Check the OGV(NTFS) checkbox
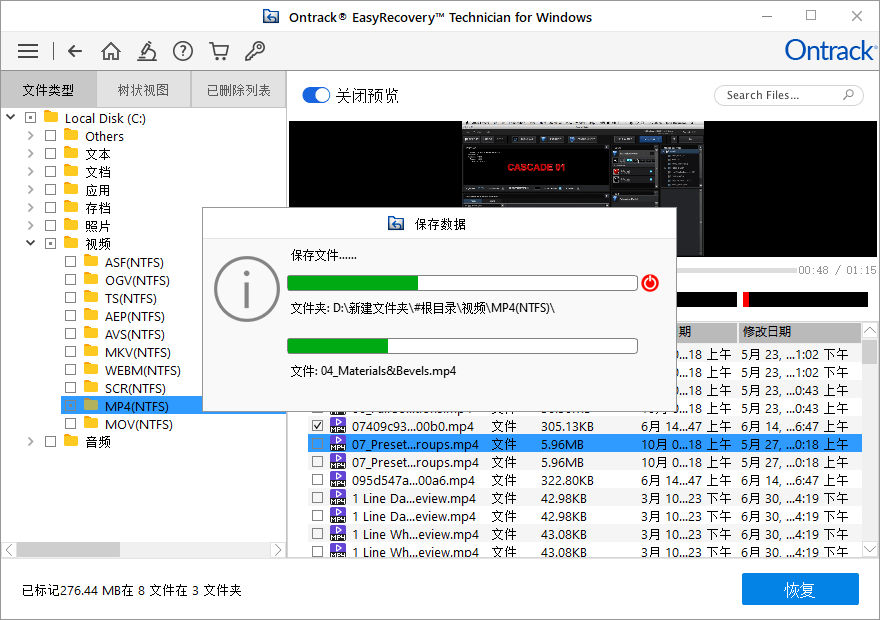Viewport: 880px width, 620px height. coord(71,279)
